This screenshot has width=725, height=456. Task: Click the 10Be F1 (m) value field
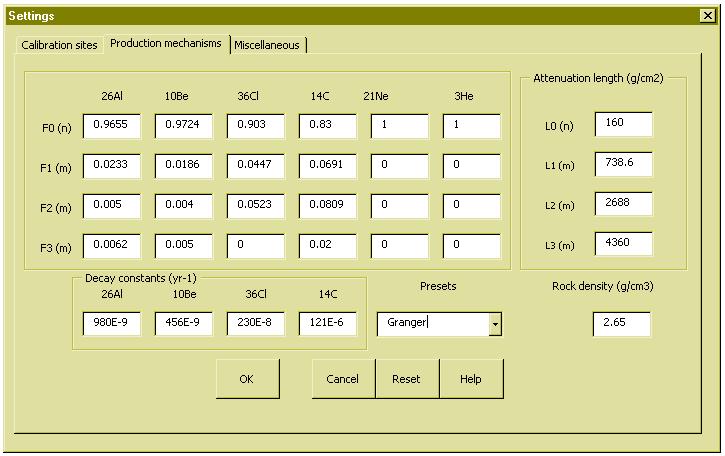[x=183, y=165]
